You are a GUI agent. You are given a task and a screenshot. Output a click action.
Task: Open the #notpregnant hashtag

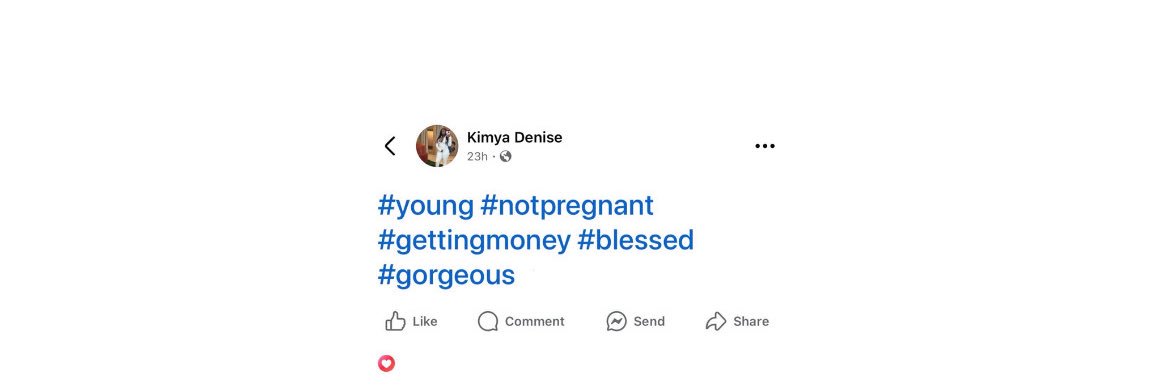(x=567, y=205)
